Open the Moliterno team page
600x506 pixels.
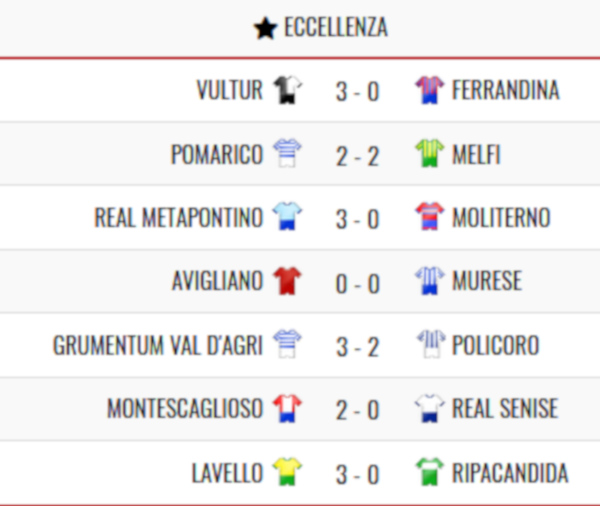501,218
